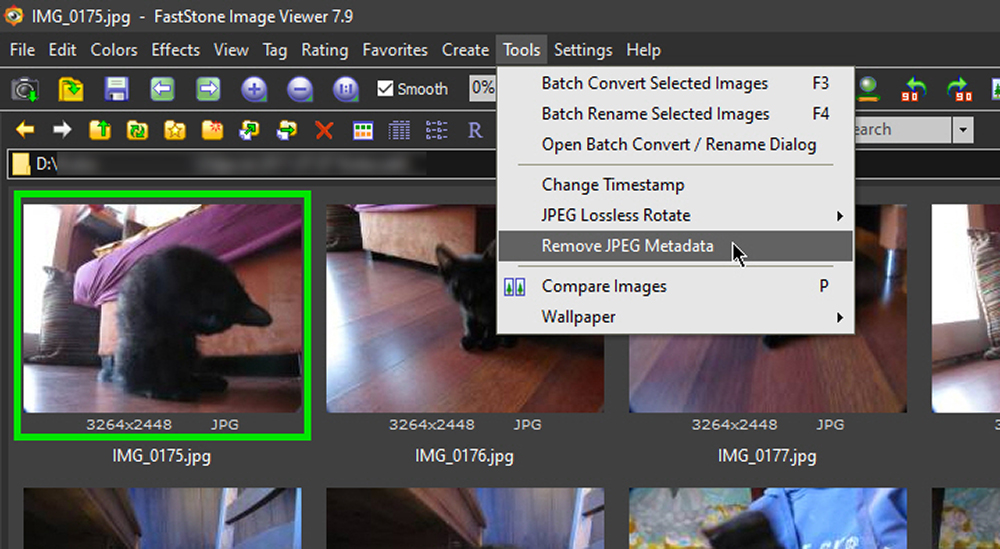This screenshot has height=549, width=1000.
Task: Click the rotate left 90 icon
Action: click(x=915, y=89)
